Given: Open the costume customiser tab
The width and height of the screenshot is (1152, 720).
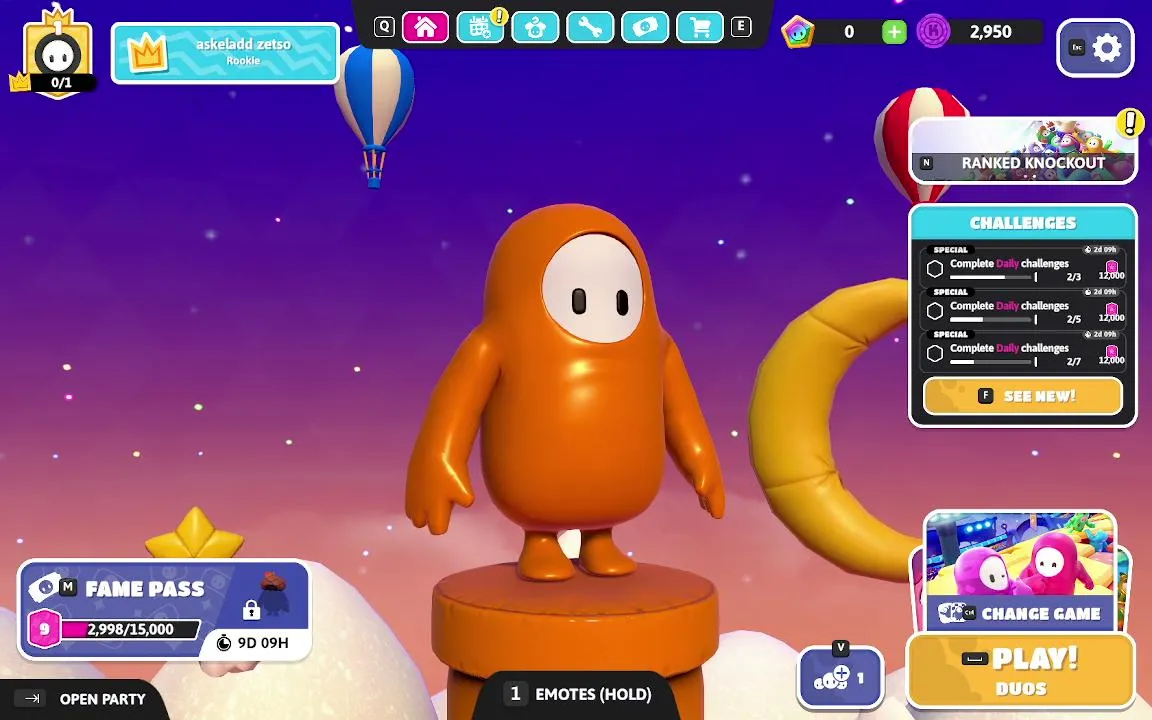Looking at the screenshot, I should (535, 28).
